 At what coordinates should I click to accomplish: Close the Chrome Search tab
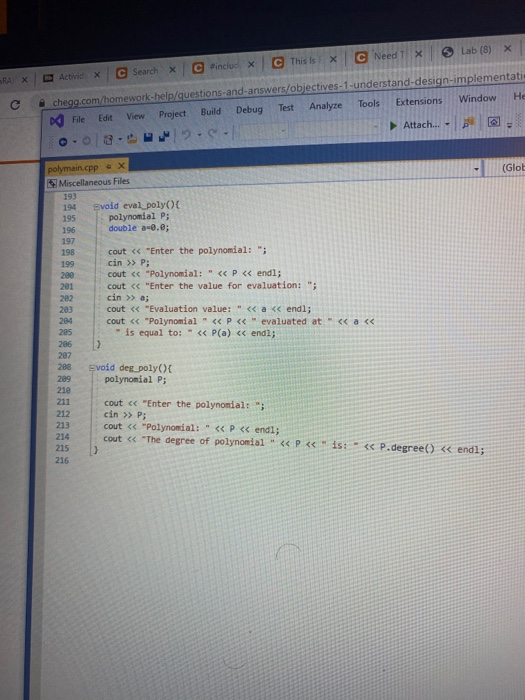coord(172,70)
